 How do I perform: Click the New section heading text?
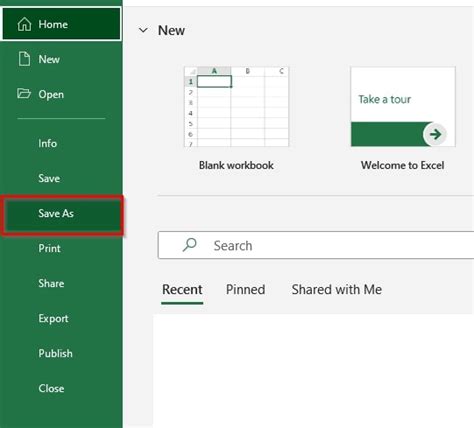pyautogui.click(x=171, y=30)
